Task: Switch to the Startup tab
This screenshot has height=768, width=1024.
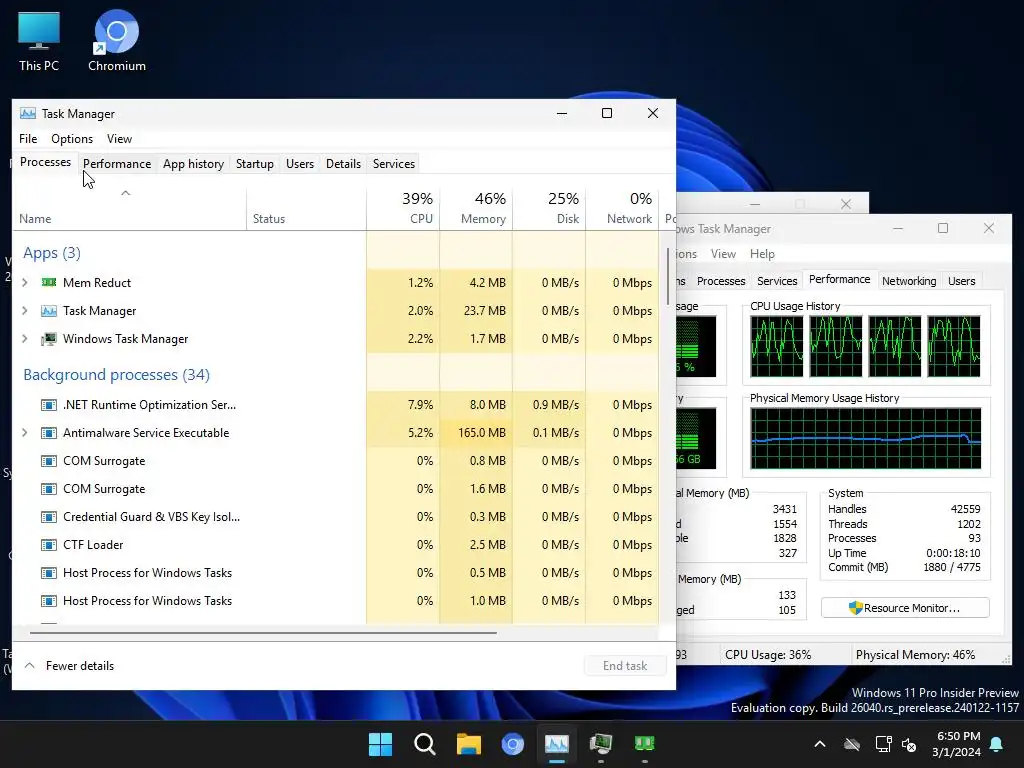Action: click(255, 164)
